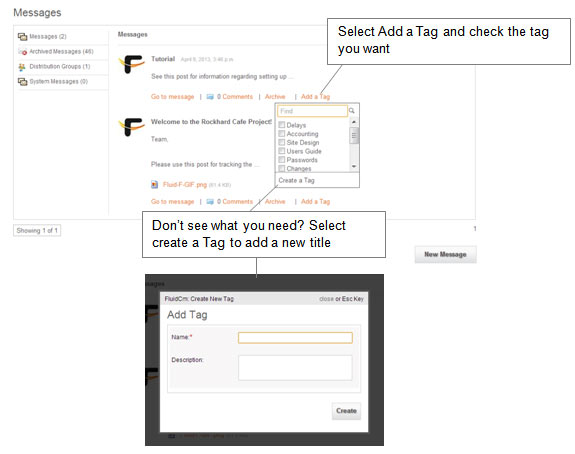Click the Archived Messages icon in sidebar

[x=23, y=52]
